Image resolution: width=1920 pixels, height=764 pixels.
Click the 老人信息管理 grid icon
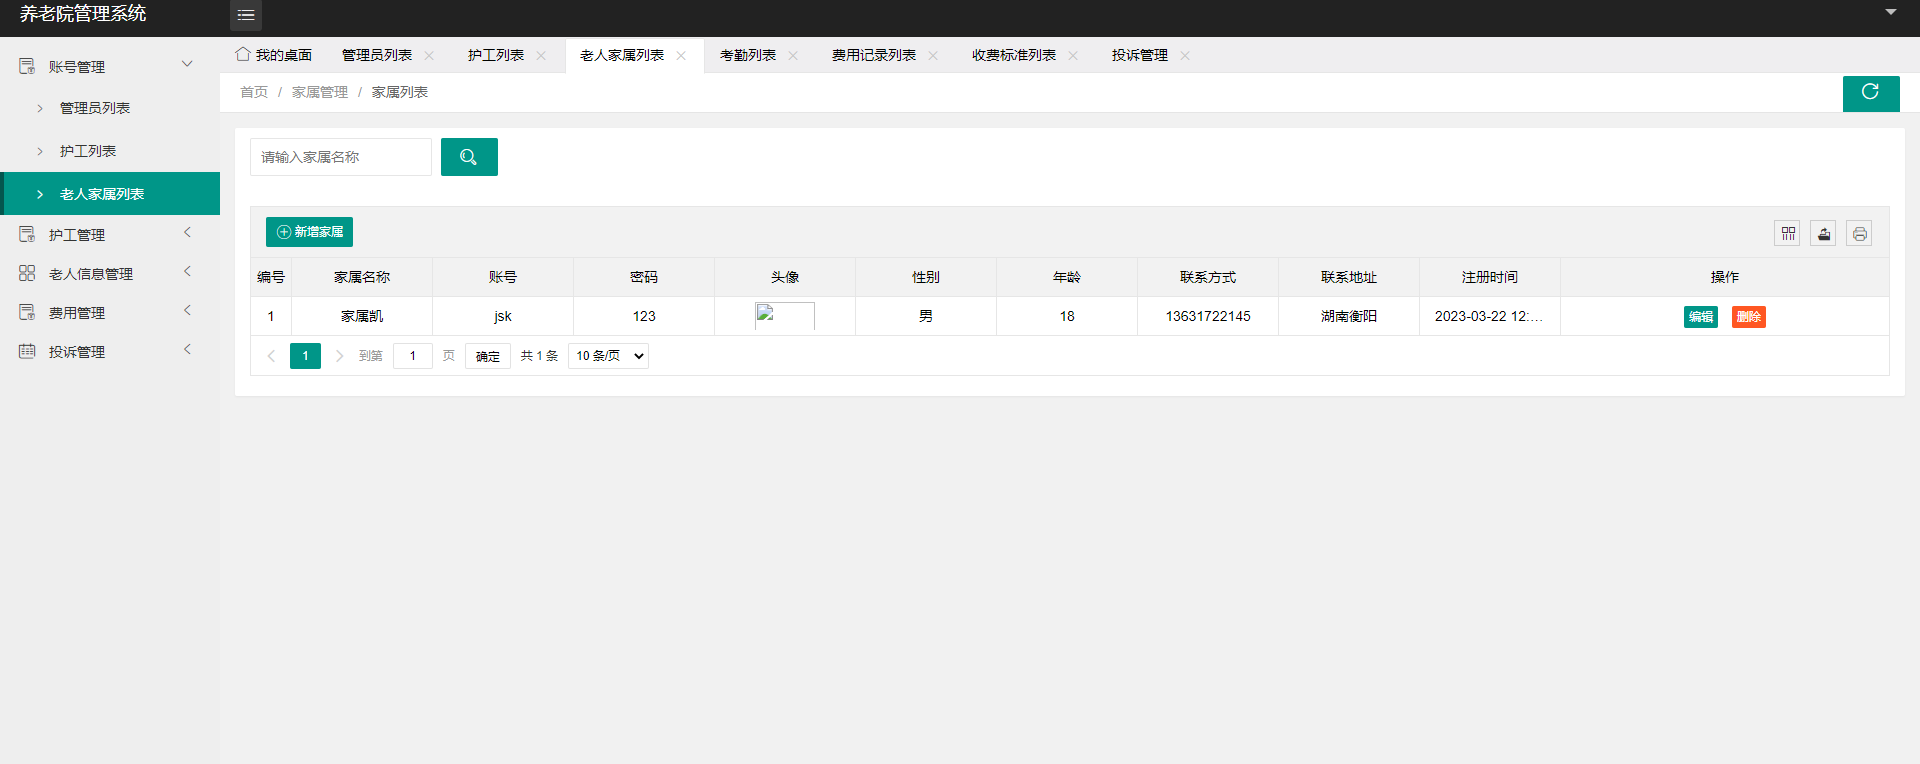[27, 273]
